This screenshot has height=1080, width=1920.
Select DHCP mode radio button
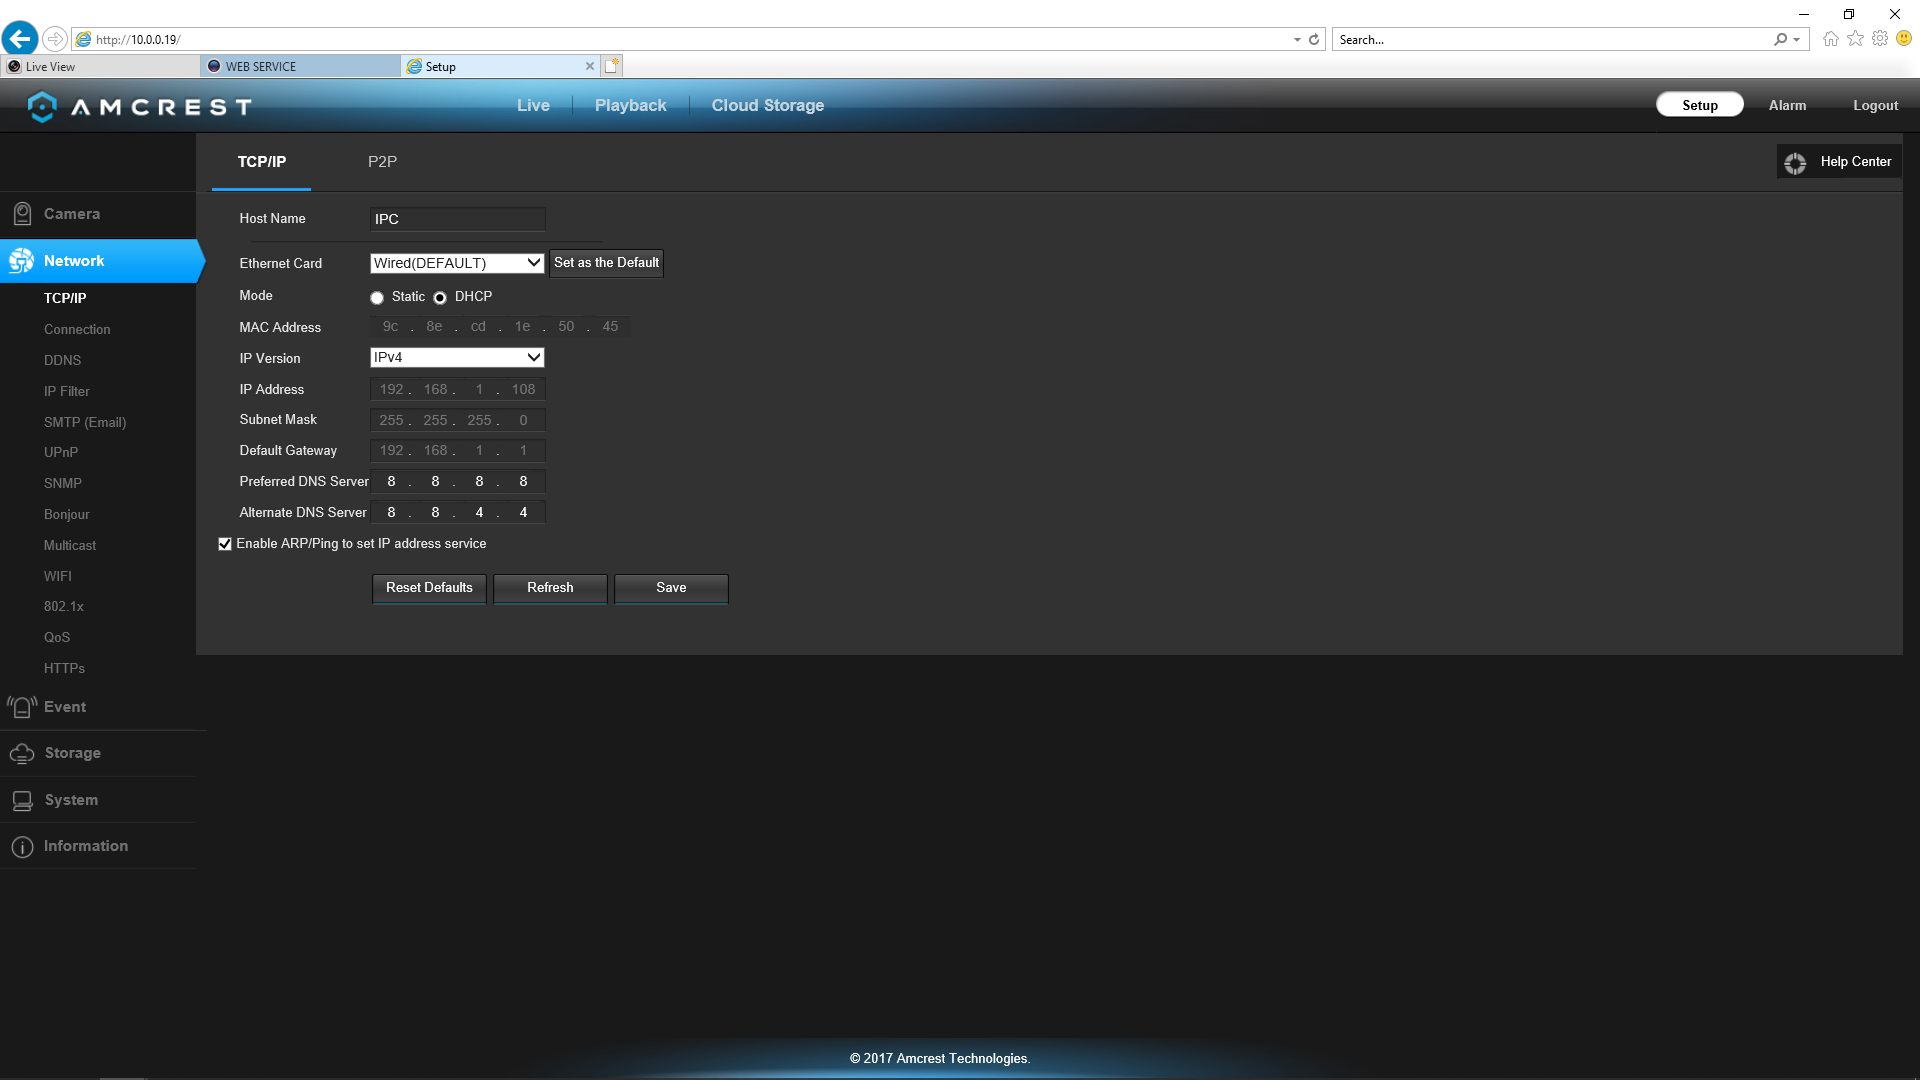[440, 298]
